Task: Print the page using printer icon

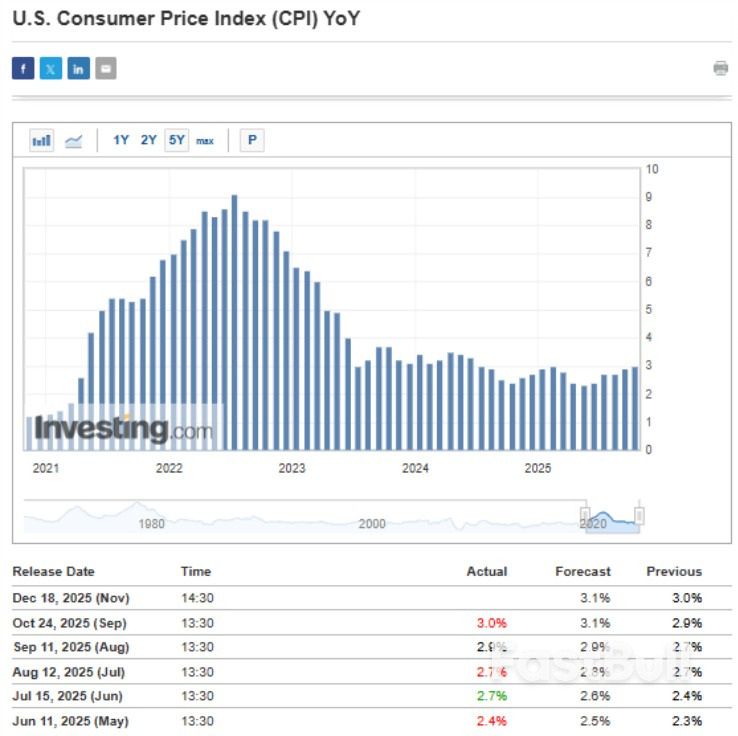Action: click(720, 68)
